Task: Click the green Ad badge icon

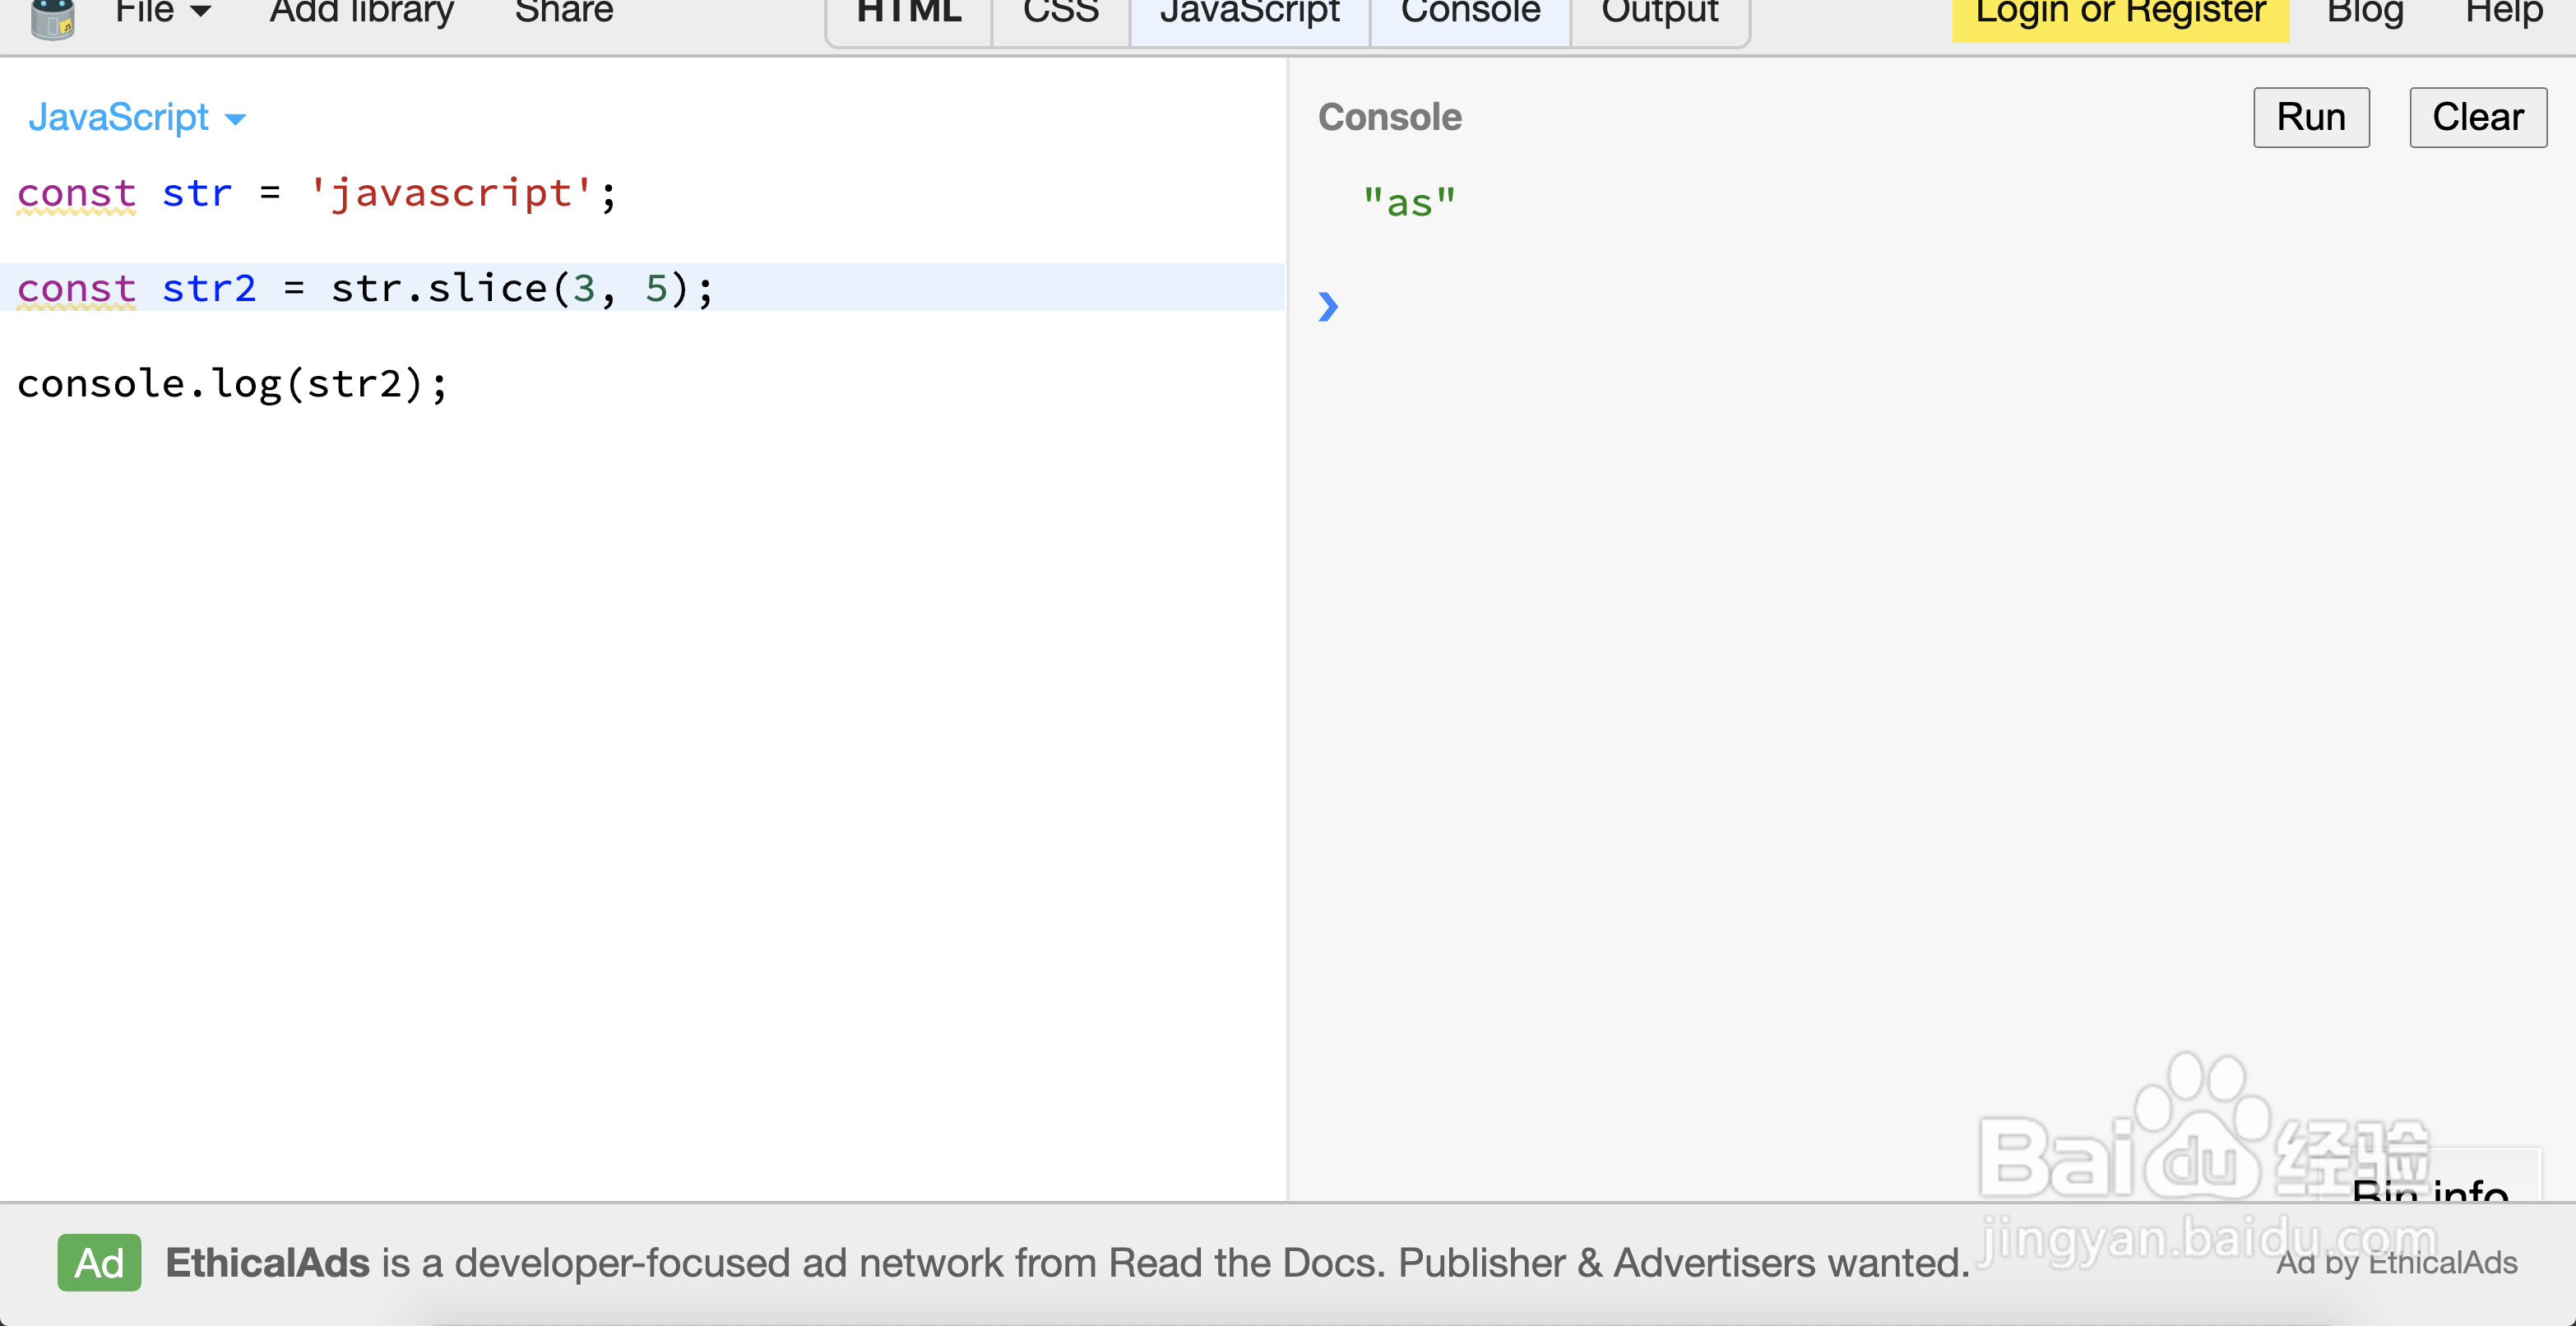Action: click(99, 1263)
